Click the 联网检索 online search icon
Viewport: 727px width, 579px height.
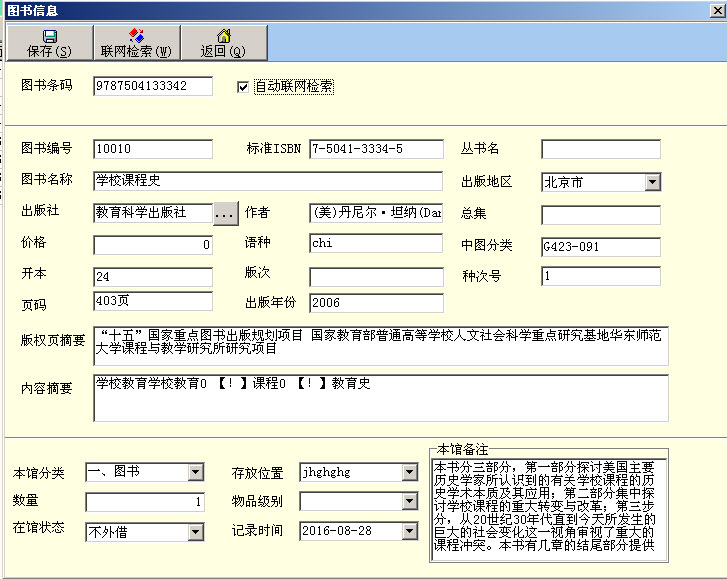pyautogui.click(x=136, y=36)
